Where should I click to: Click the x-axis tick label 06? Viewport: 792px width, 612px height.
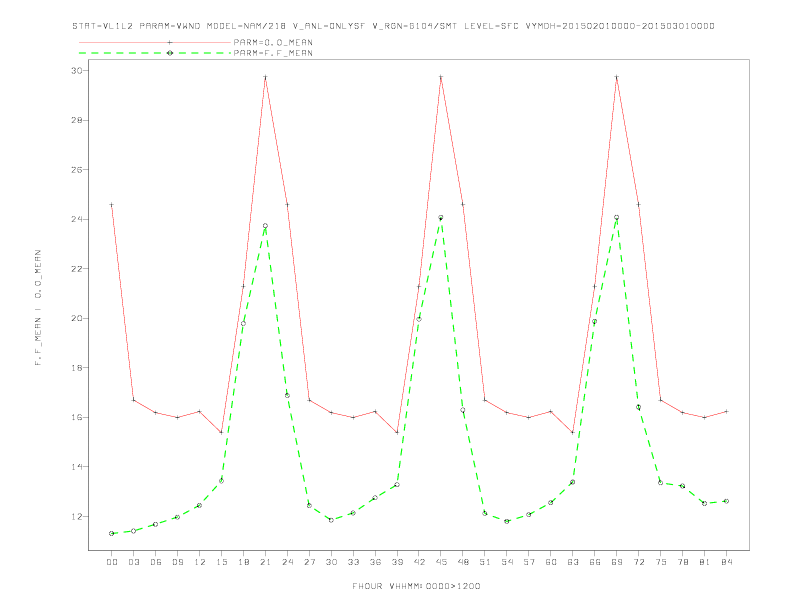point(156,562)
